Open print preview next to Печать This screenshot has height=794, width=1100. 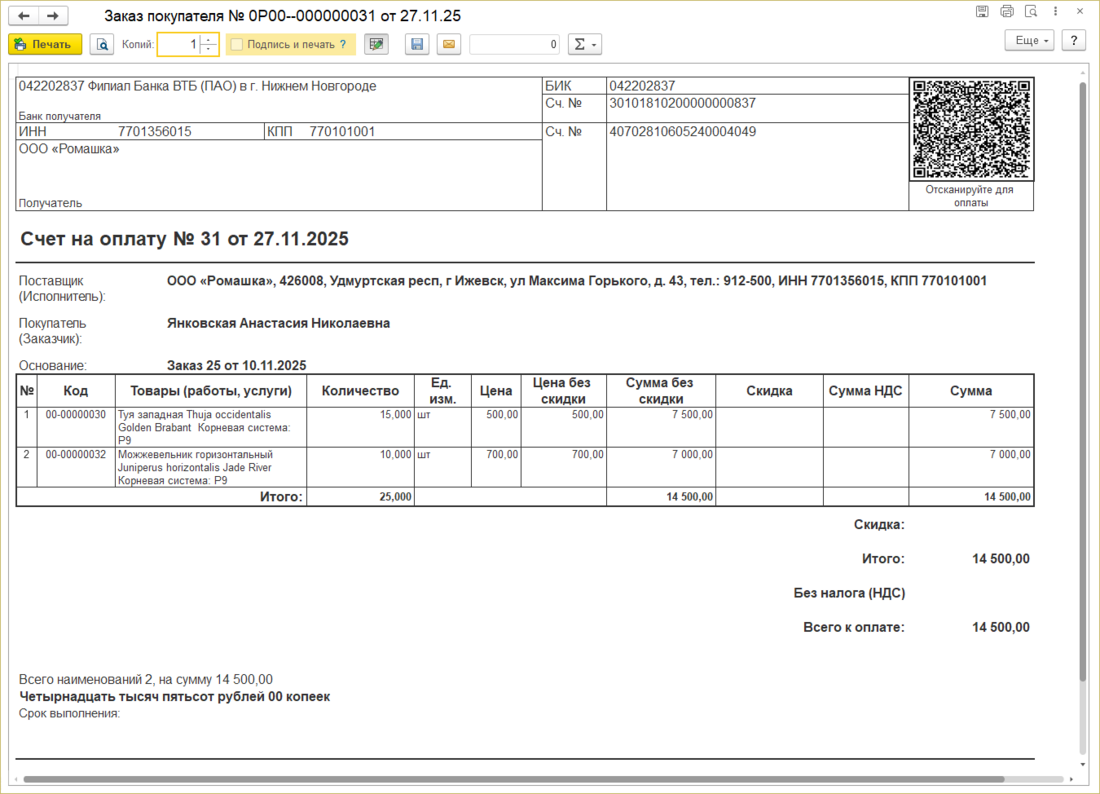pos(101,44)
